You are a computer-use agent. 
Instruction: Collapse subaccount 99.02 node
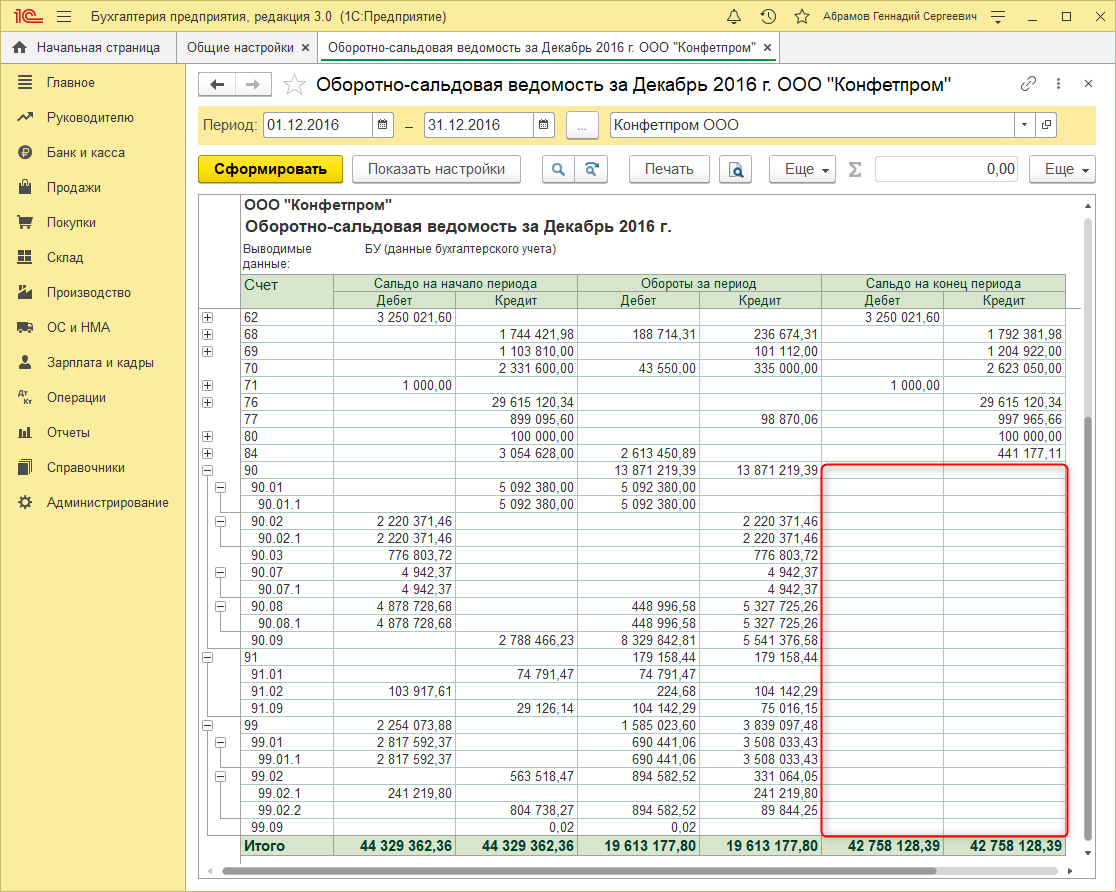(221, 776)
